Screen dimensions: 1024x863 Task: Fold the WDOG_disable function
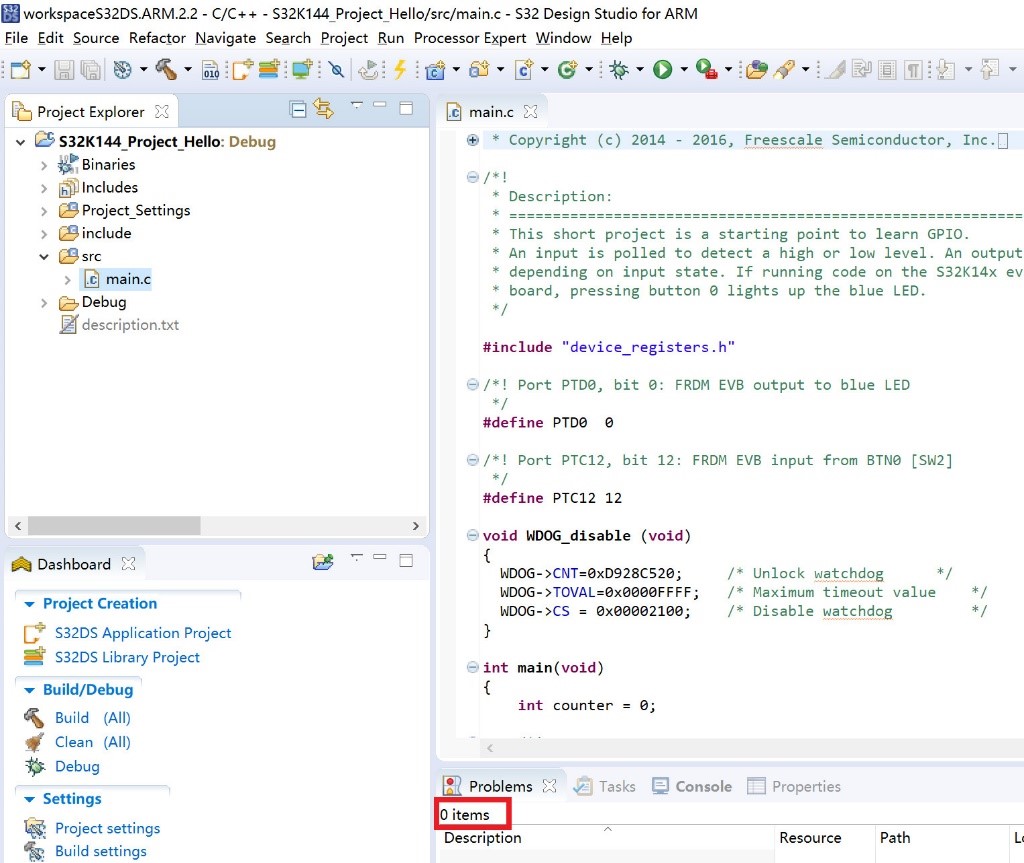tap(473, 536)
